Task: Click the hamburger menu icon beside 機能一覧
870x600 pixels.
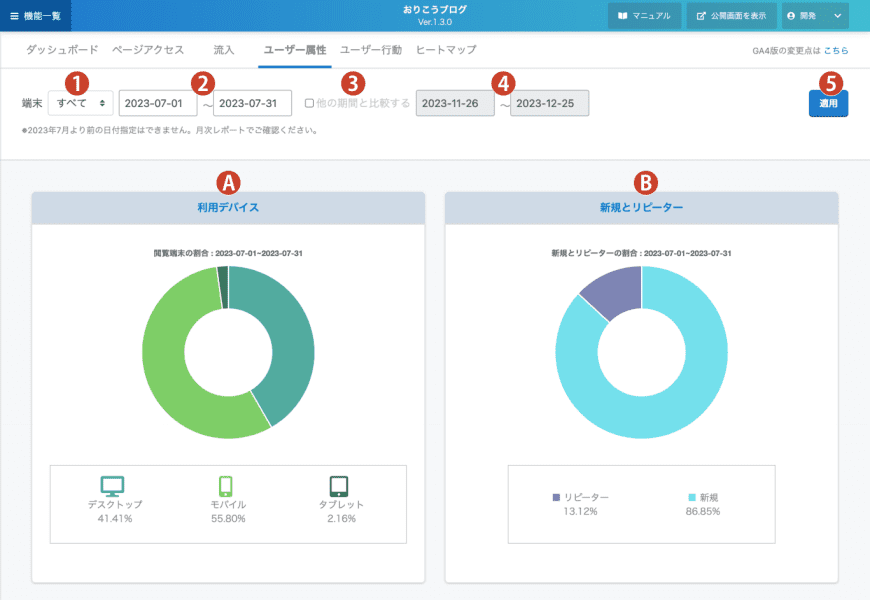Action: coord(14,16)
